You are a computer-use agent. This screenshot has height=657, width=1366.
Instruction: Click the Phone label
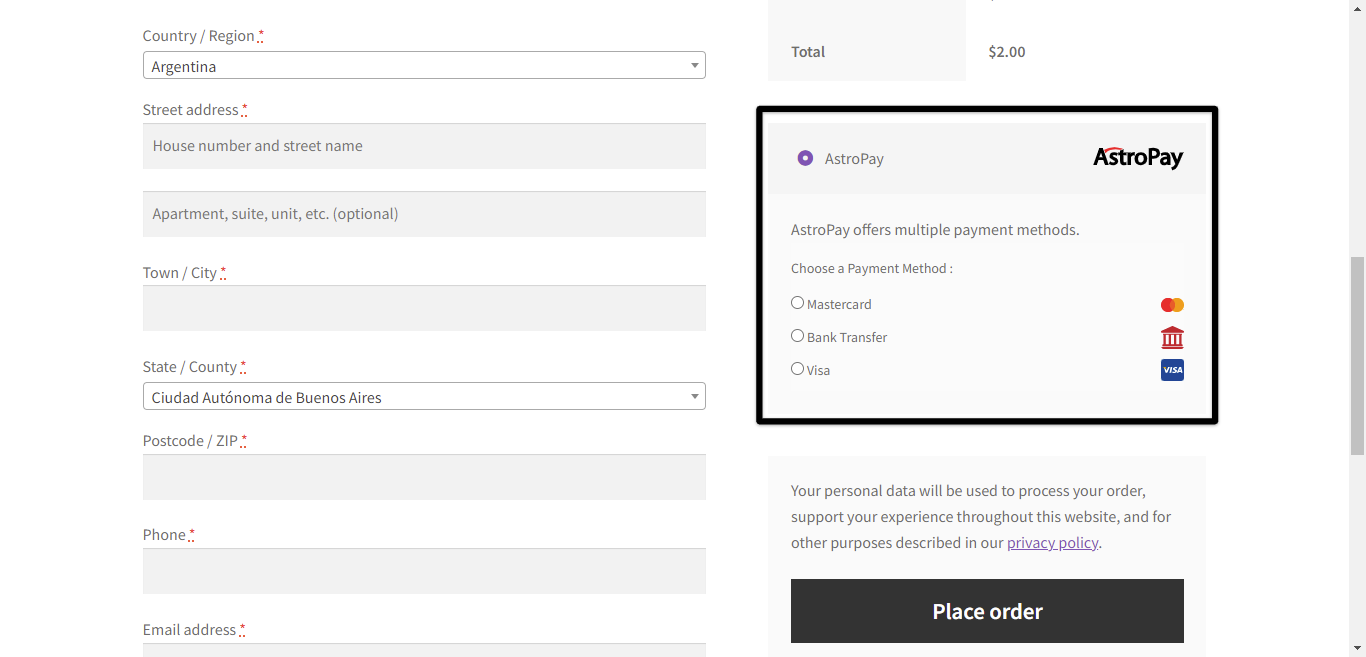164,535
